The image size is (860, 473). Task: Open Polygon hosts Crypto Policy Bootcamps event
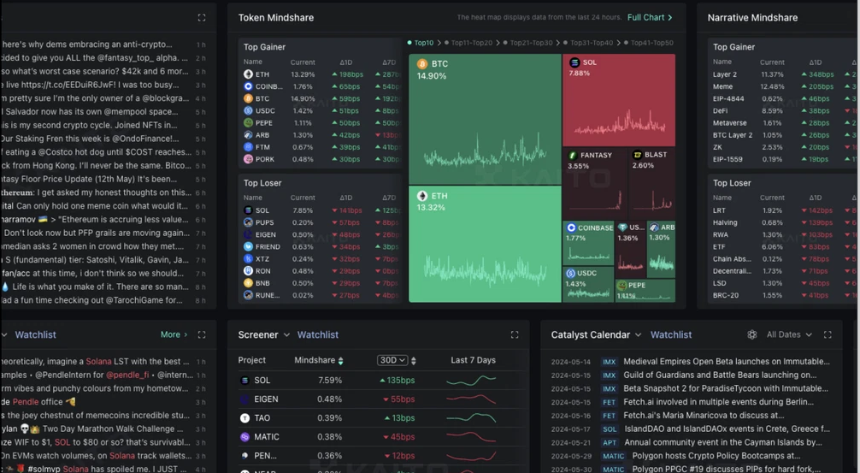point(716,456)
